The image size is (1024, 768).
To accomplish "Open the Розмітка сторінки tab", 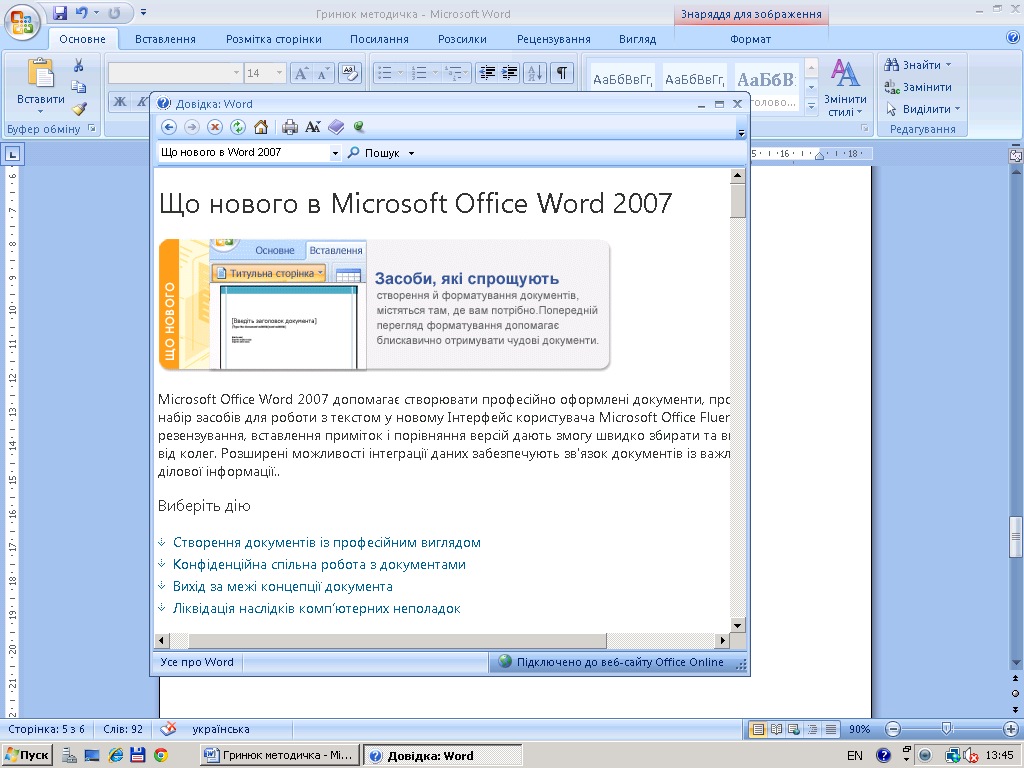I will click(274, 39).
